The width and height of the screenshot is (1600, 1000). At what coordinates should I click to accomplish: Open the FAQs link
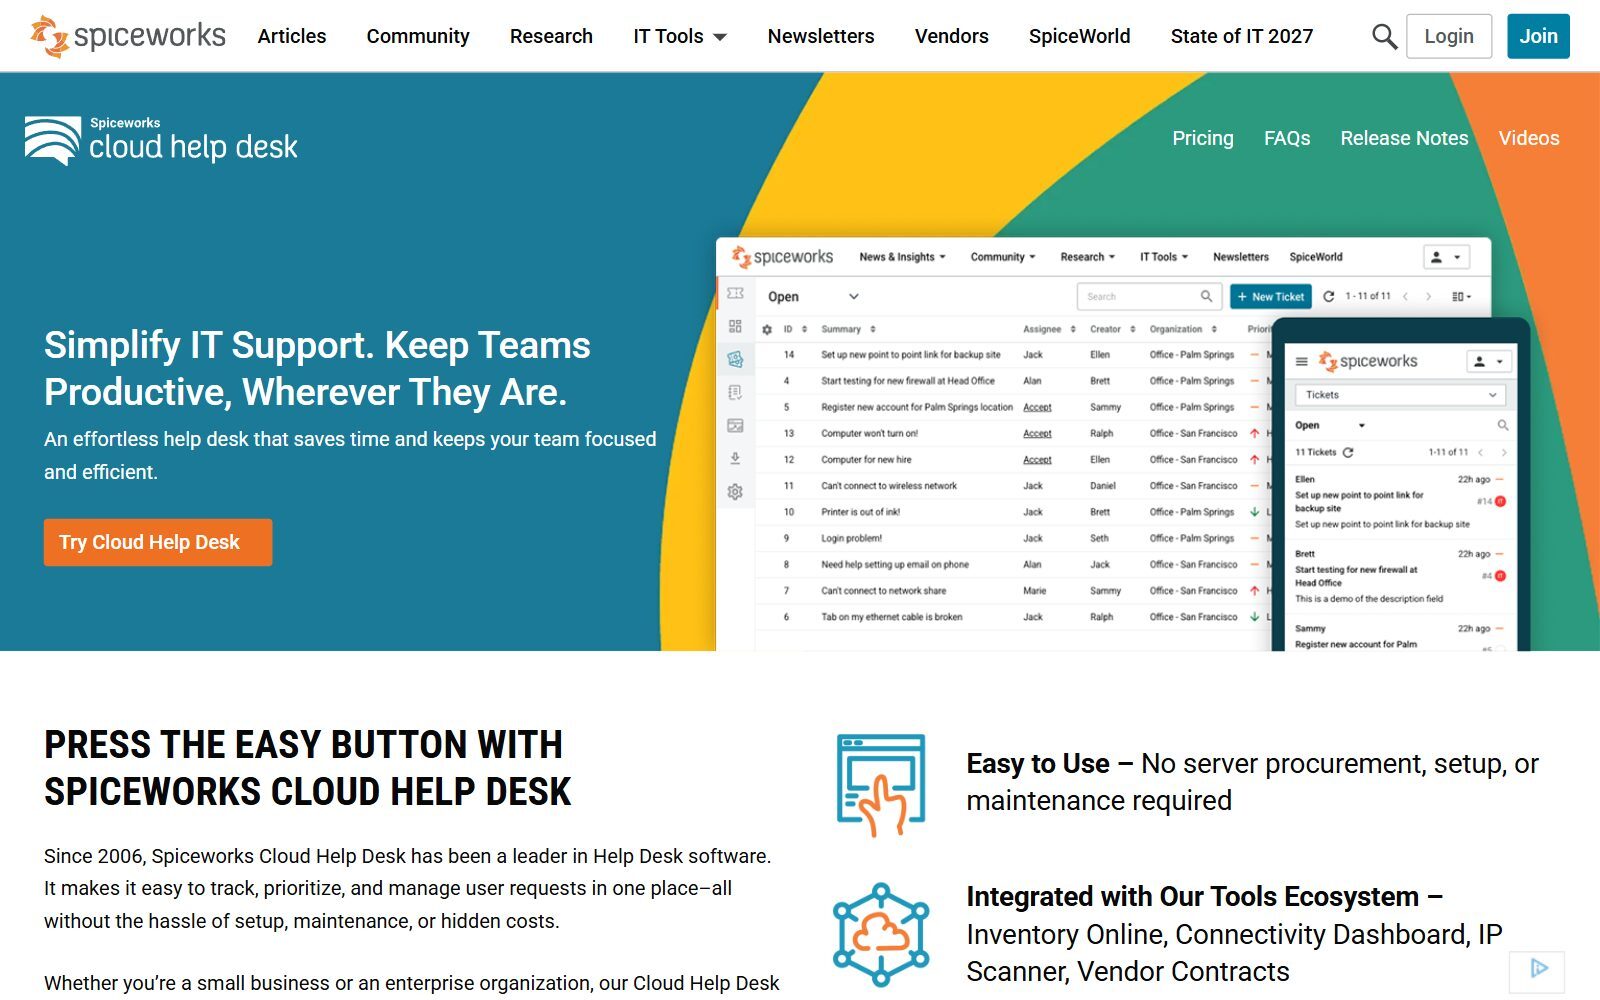[x=1287, y=138]
